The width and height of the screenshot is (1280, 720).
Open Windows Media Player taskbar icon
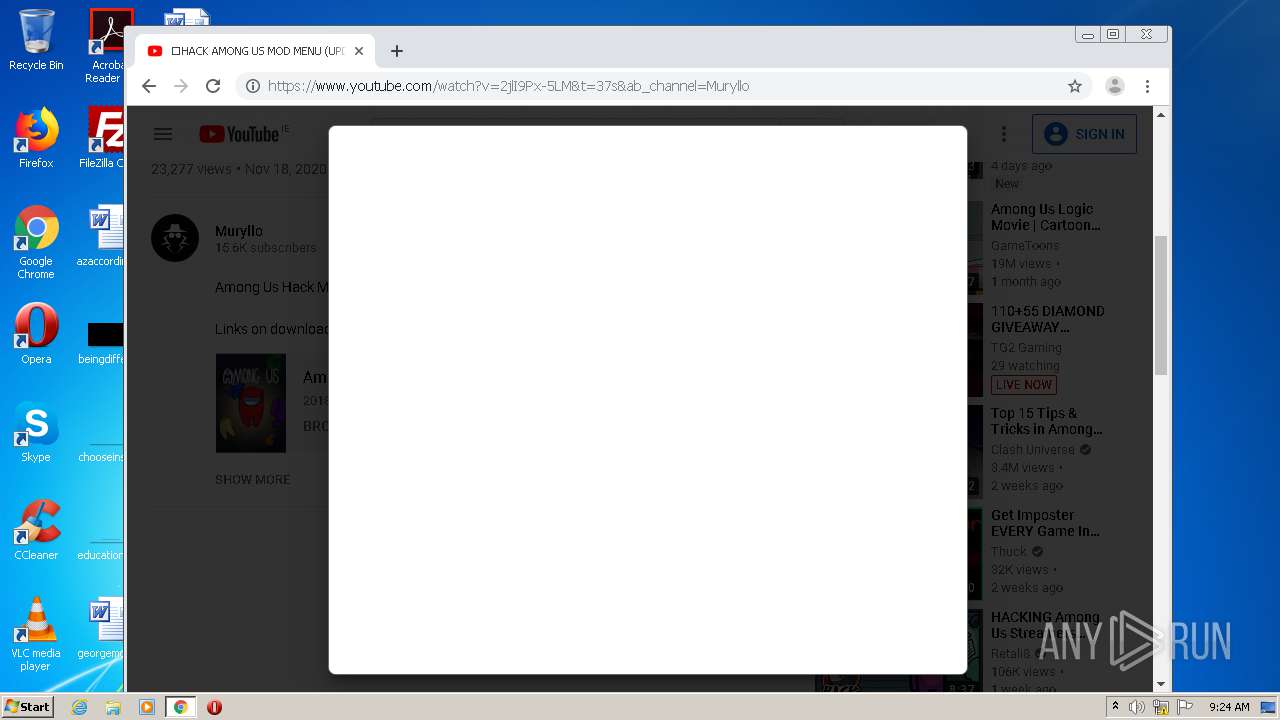click(x=147, y=707)
